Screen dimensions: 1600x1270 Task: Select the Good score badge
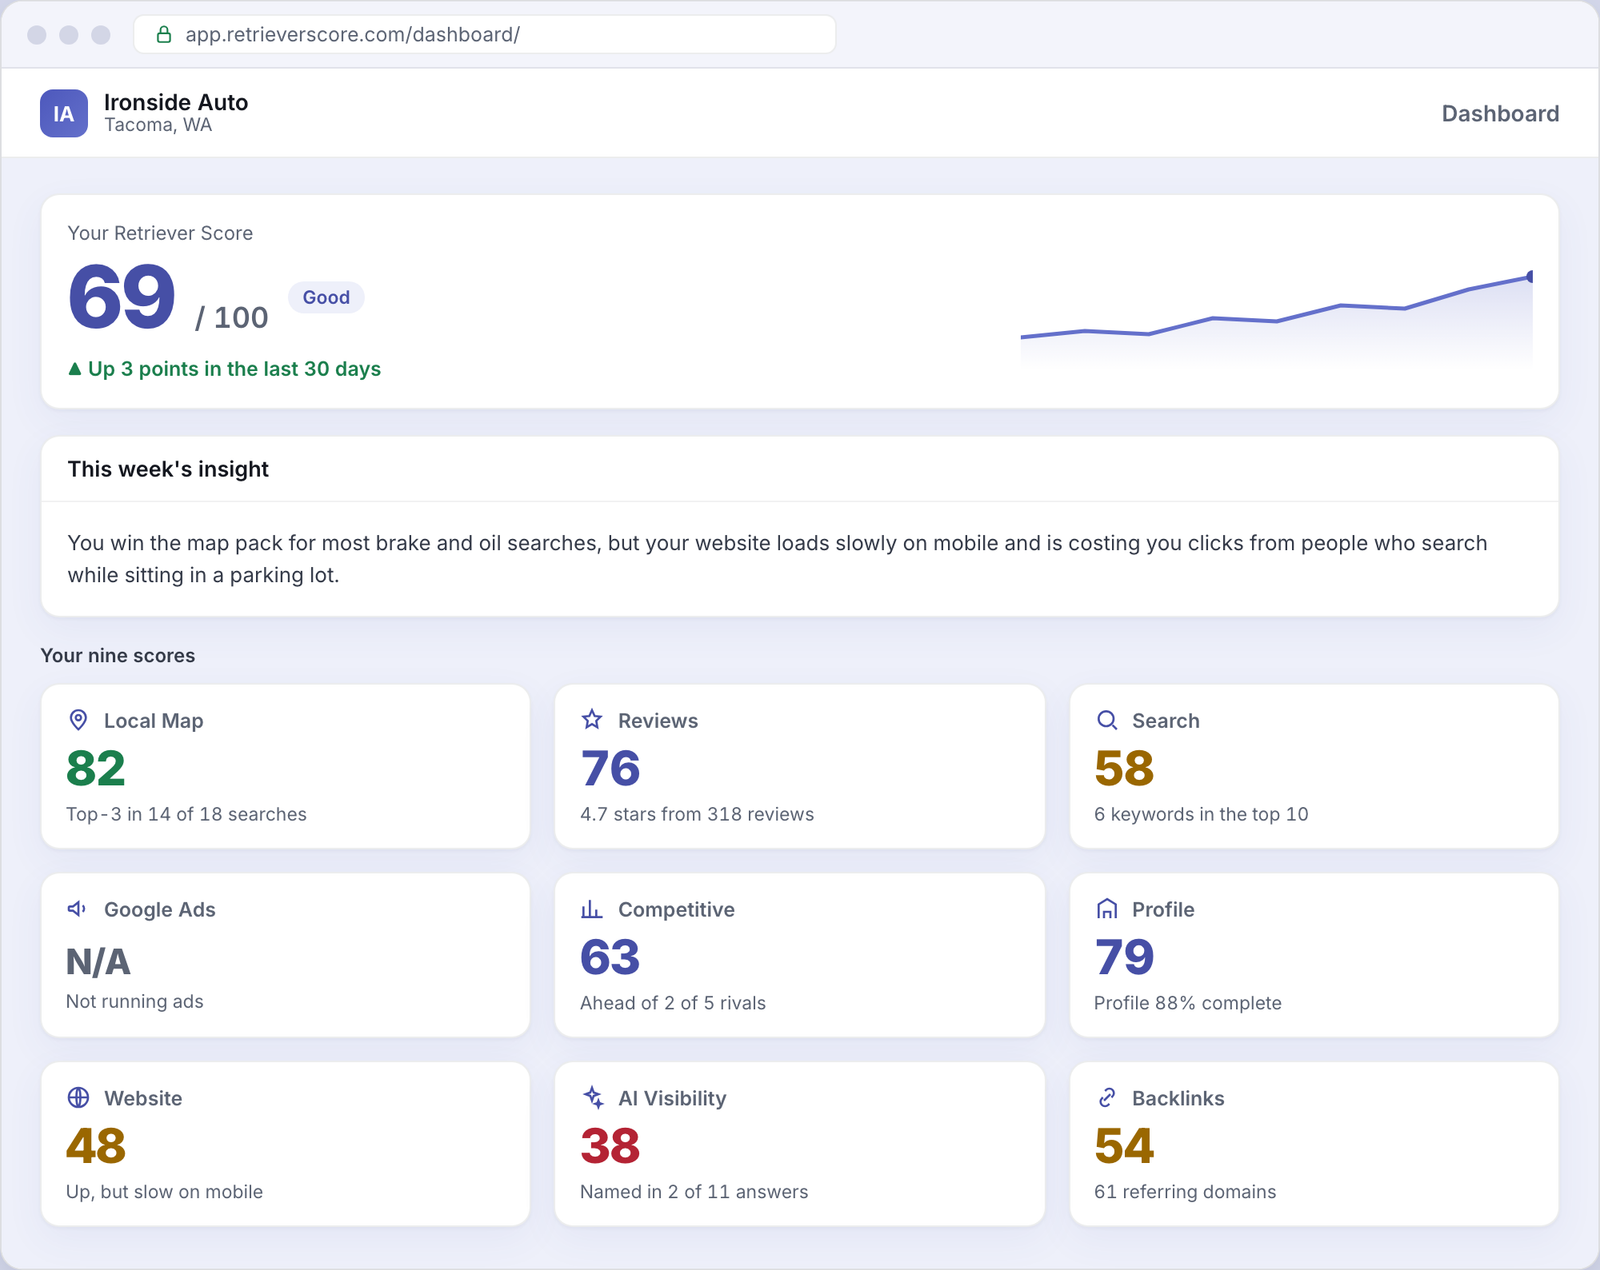(x=326, y=297)
